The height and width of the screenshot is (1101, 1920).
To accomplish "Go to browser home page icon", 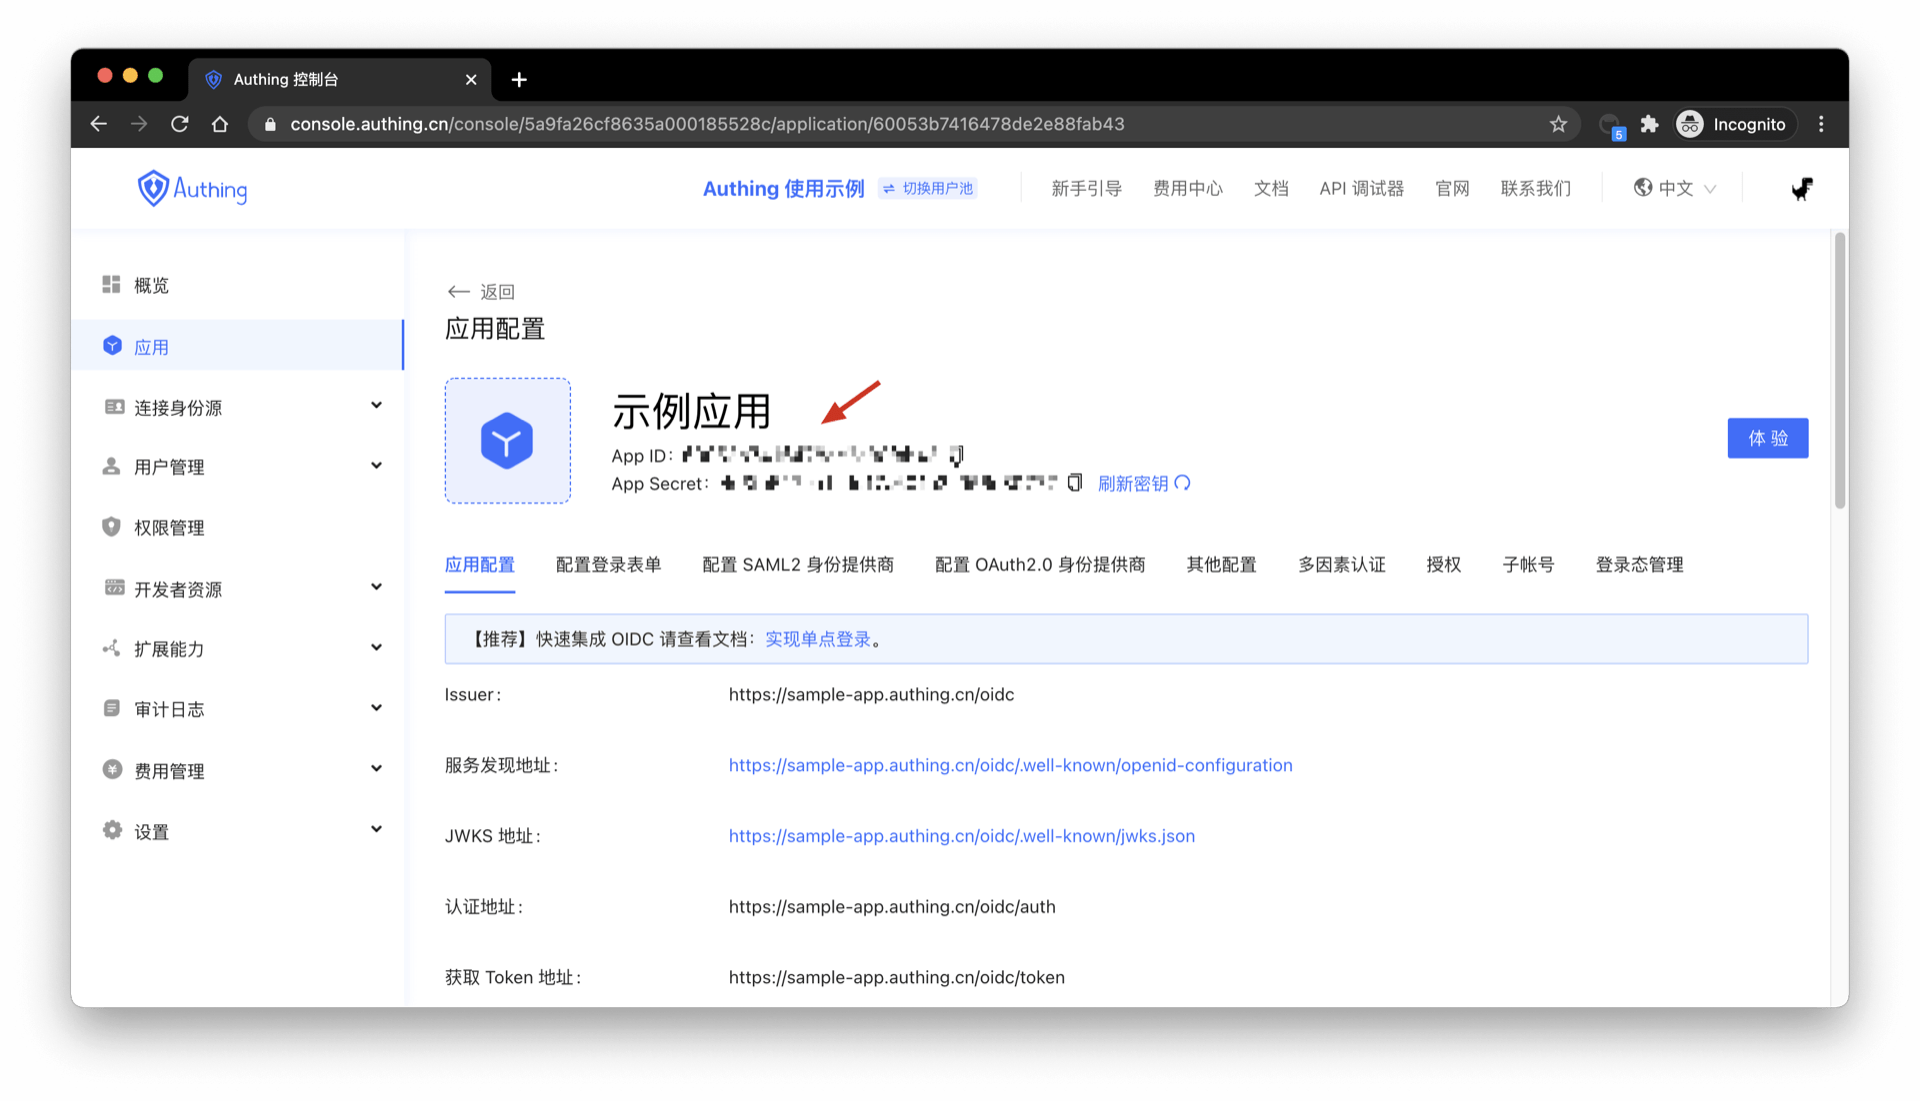I will pyautogui.click(x=220, y=124).
